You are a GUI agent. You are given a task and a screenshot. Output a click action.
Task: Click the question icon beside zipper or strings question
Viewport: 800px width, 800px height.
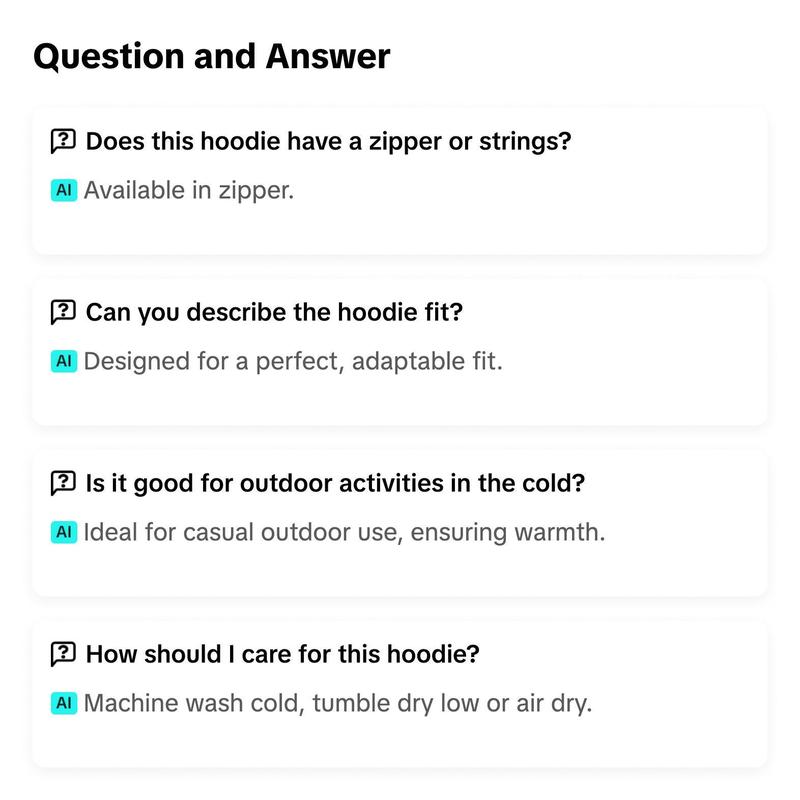tap(63, 141)
